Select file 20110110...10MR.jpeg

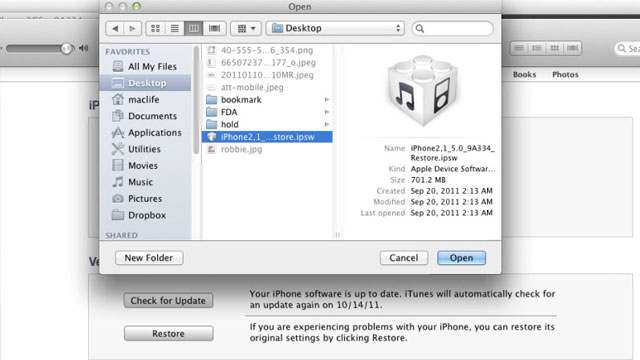pos(267,75)
